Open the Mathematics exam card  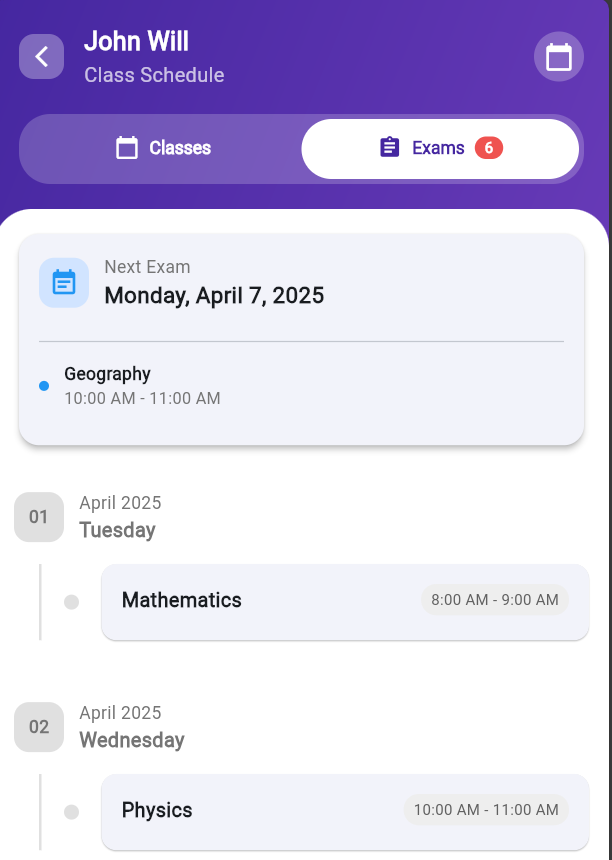point(345,601)
